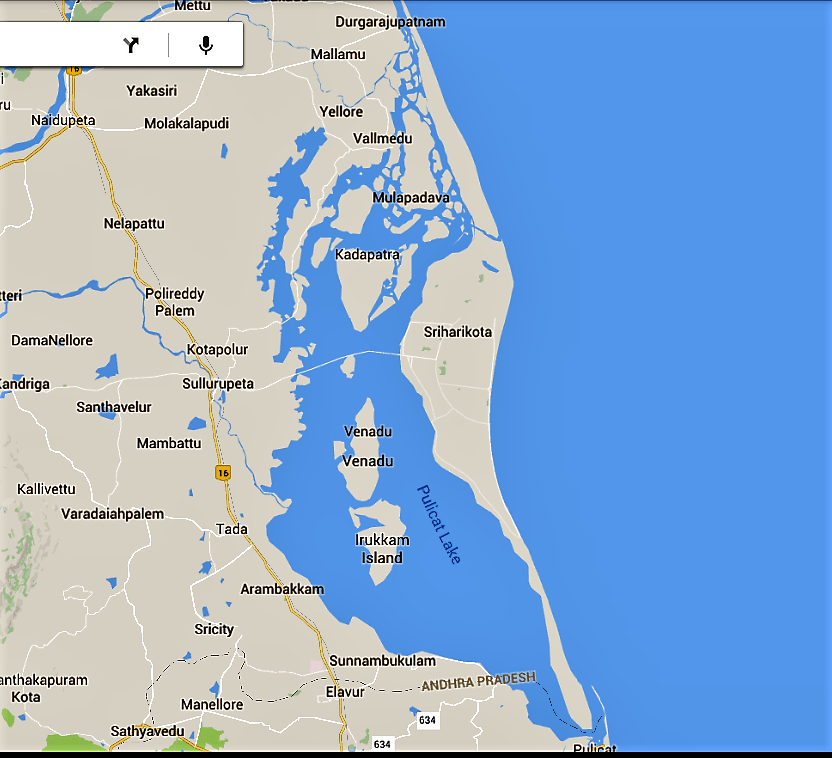The image size is (832, 758).
Task: Click on the Kadapatra label
Action: click(x=367, y=255)
